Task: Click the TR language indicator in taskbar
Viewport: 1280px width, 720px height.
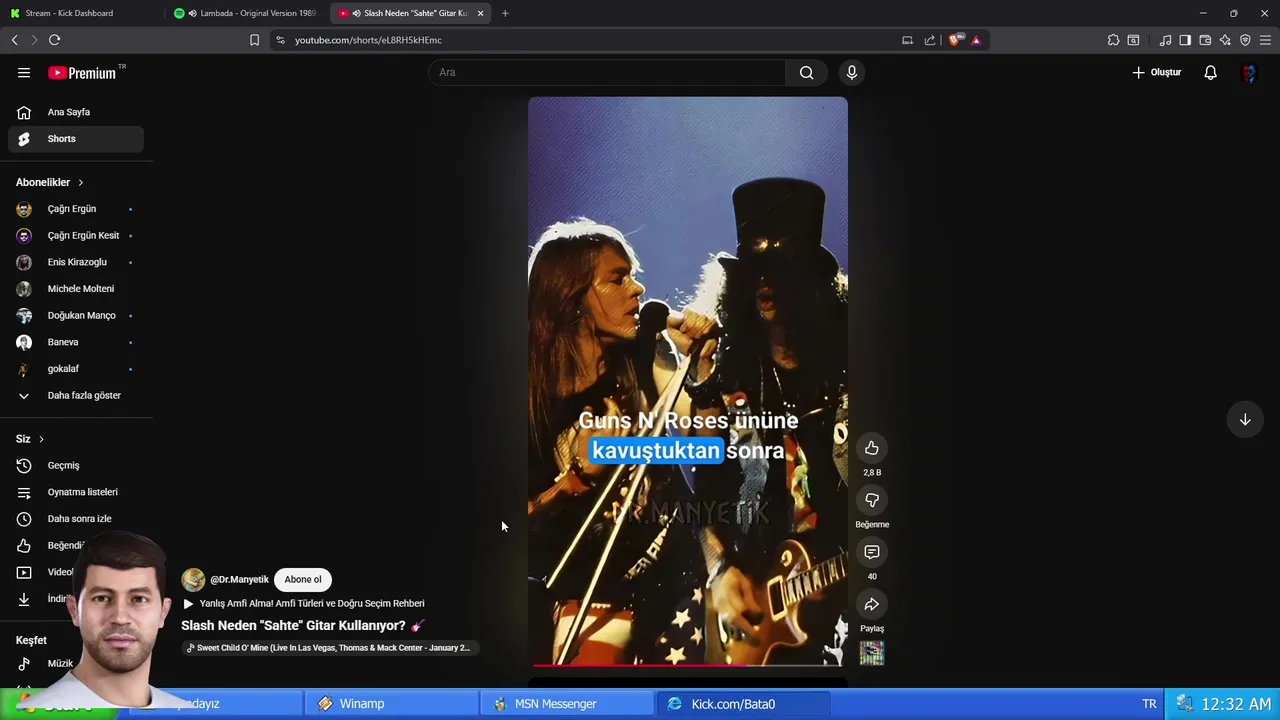Action: (1149, 704)
